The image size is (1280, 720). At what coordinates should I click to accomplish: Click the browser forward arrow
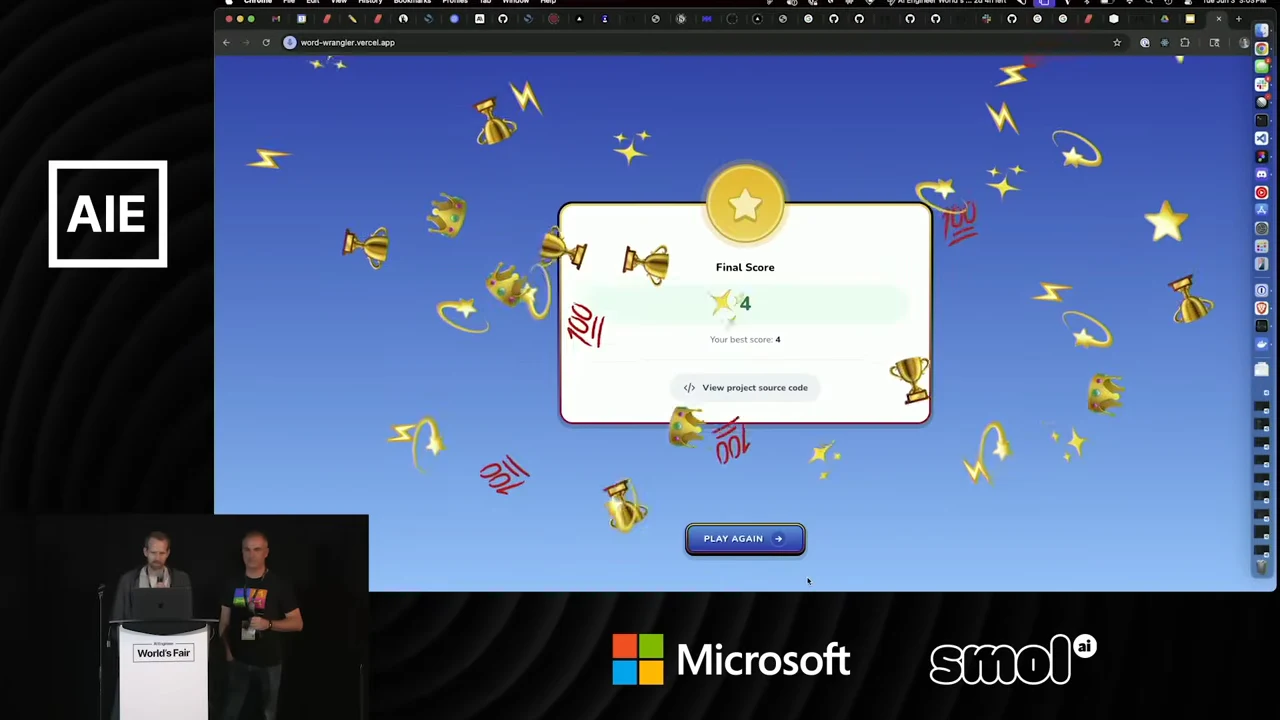[246, 43]
